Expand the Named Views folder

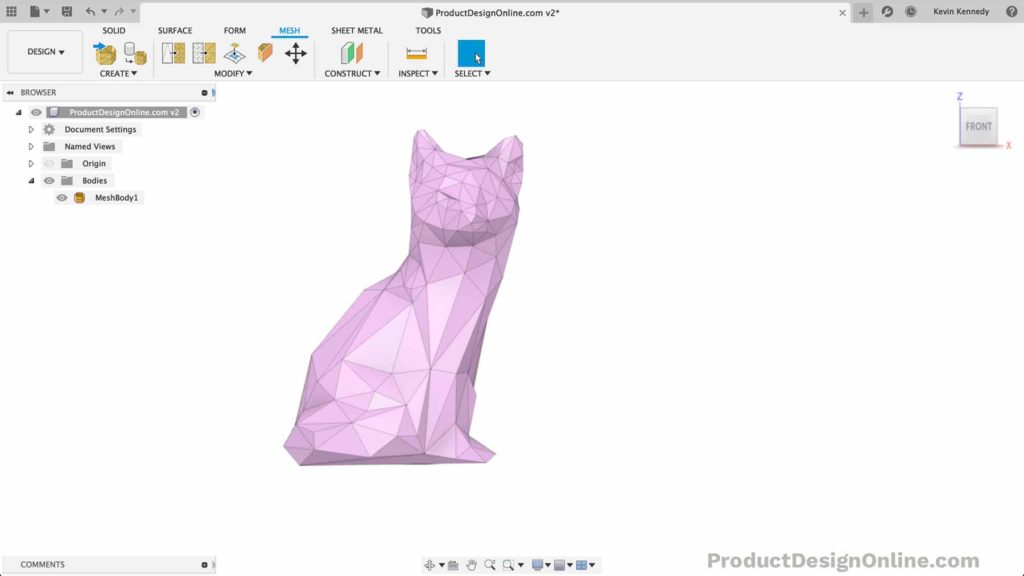coord(30,145)
